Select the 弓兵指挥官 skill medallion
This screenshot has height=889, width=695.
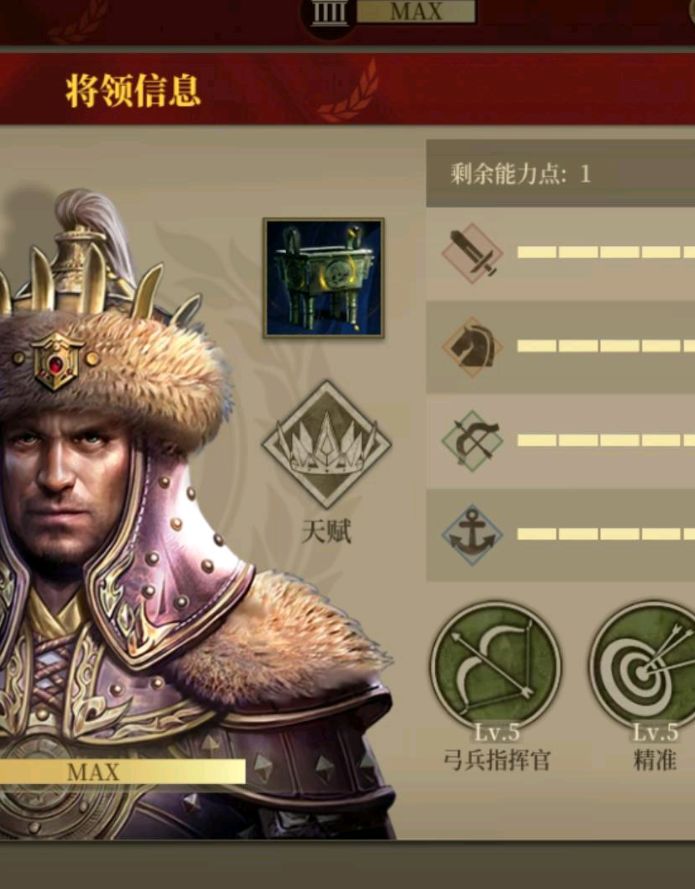(496, 666)
